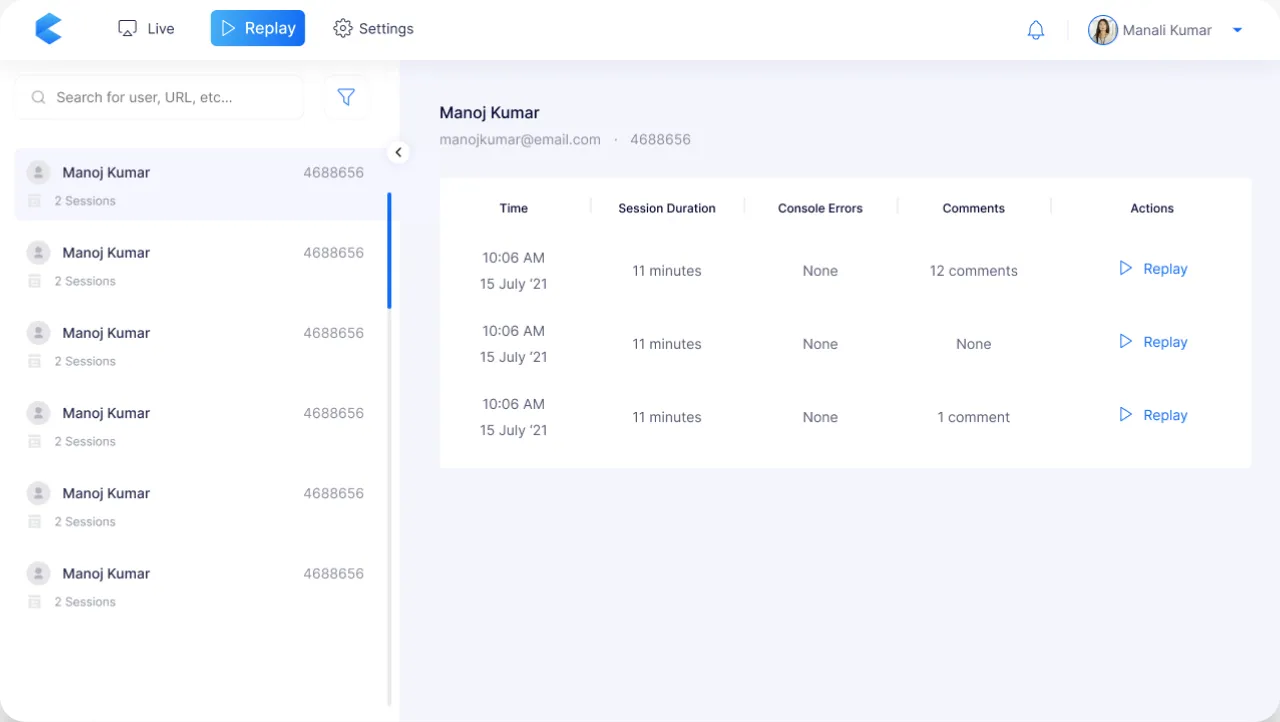Image resolution: width=1280 pixels, height=722 pixels.
Task: Focus the search for user or URL field
Action: 159,97
